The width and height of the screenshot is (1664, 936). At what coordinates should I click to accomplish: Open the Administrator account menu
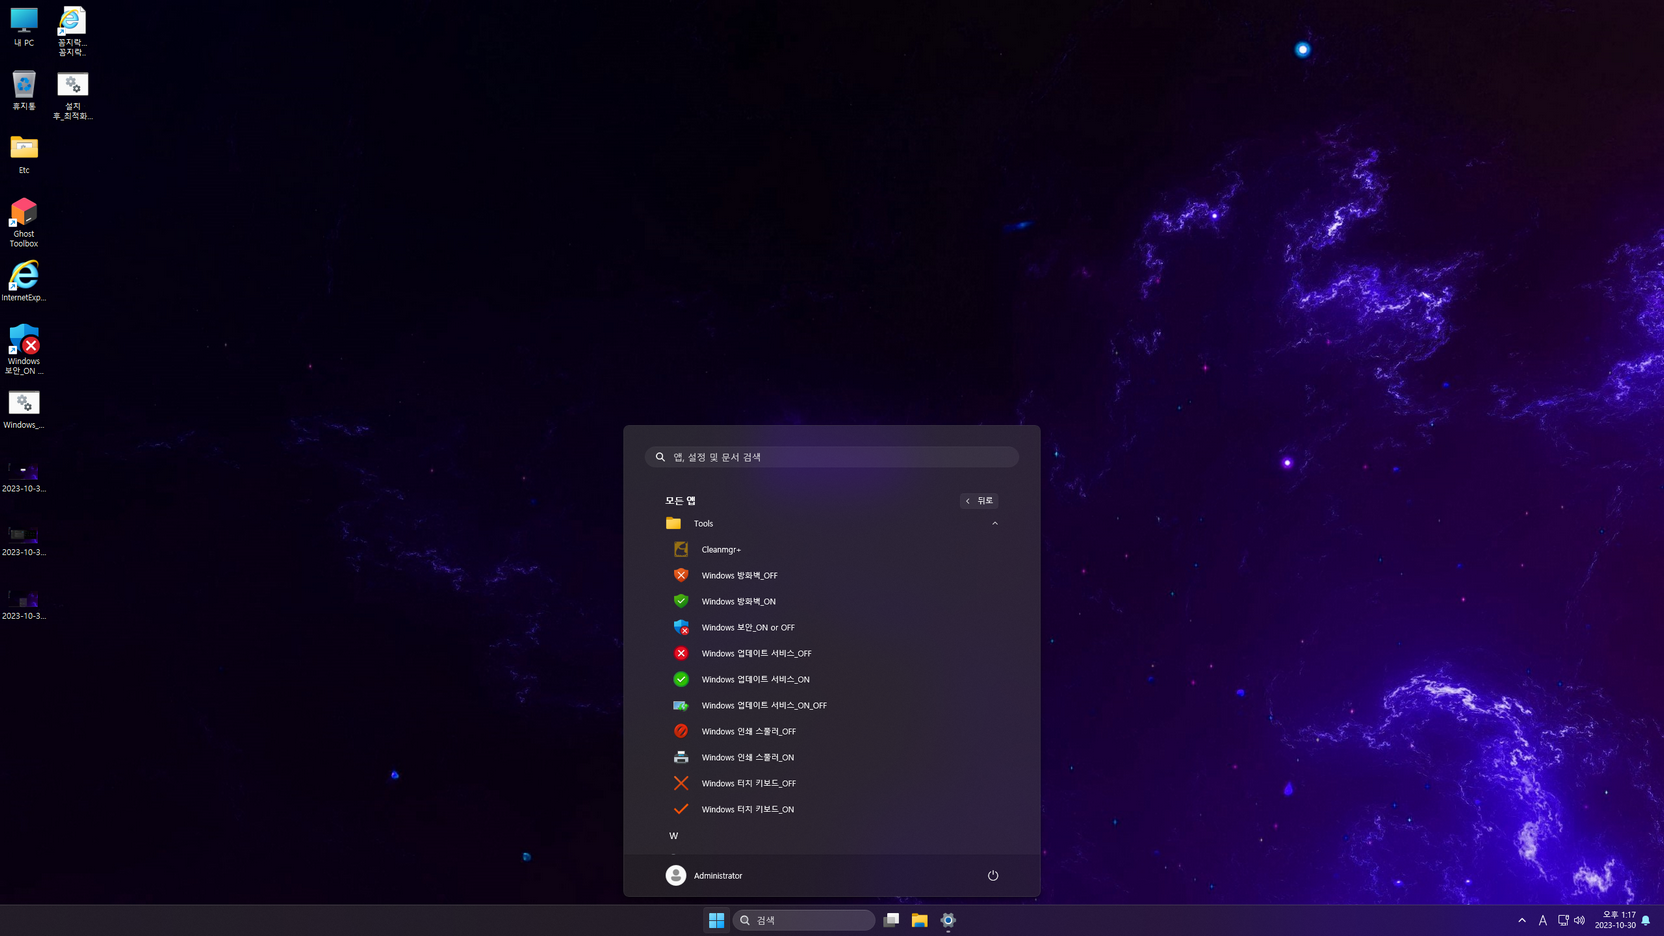coord(704,875)
